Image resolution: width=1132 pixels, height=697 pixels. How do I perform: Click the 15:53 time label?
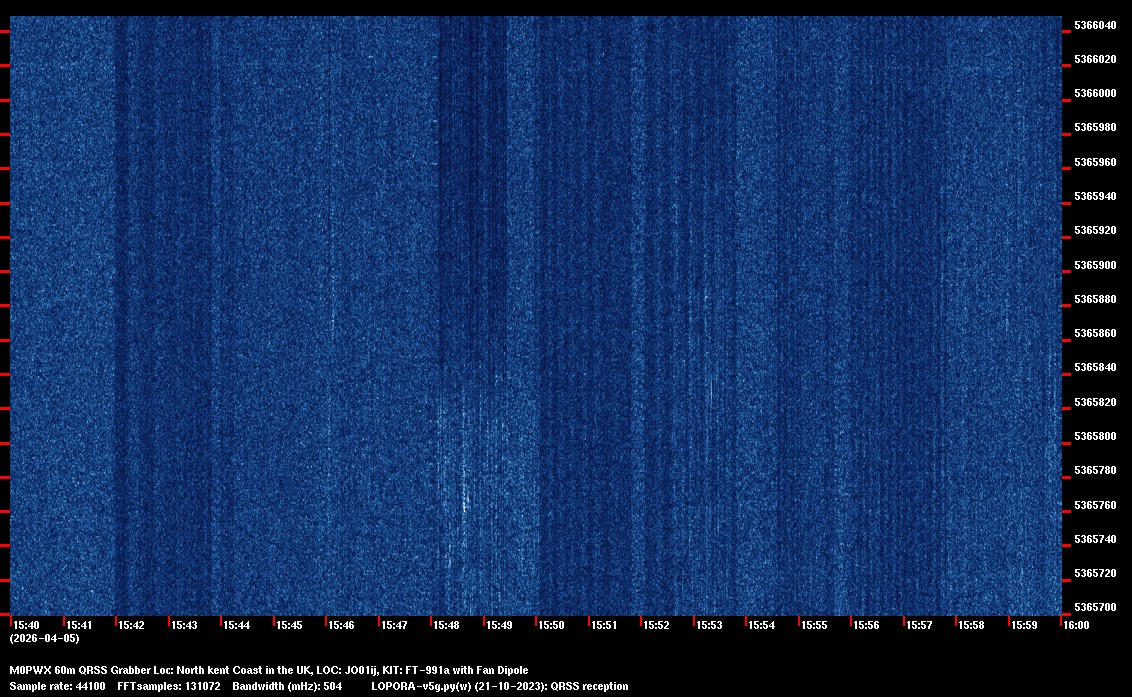coord(709,625)
